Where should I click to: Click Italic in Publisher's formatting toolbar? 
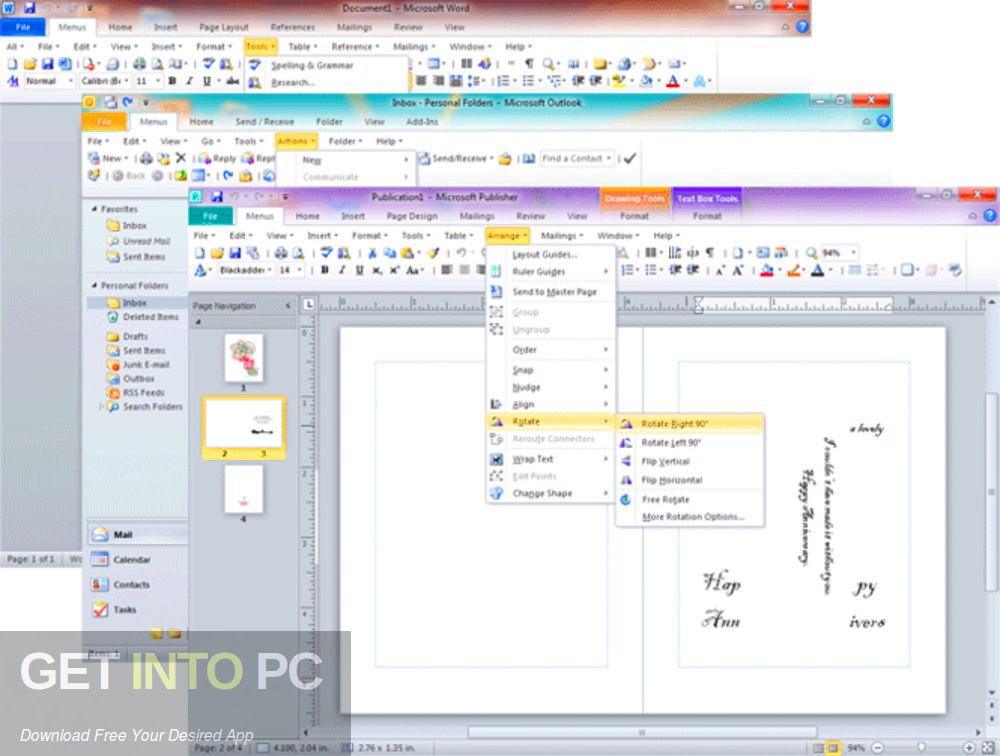click(x=342, y=270)
